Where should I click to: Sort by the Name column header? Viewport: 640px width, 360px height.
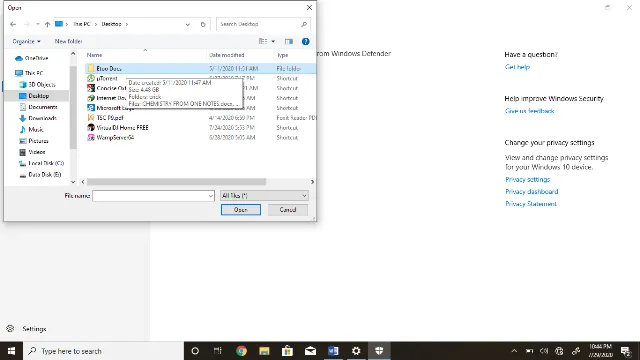(94, 55)
